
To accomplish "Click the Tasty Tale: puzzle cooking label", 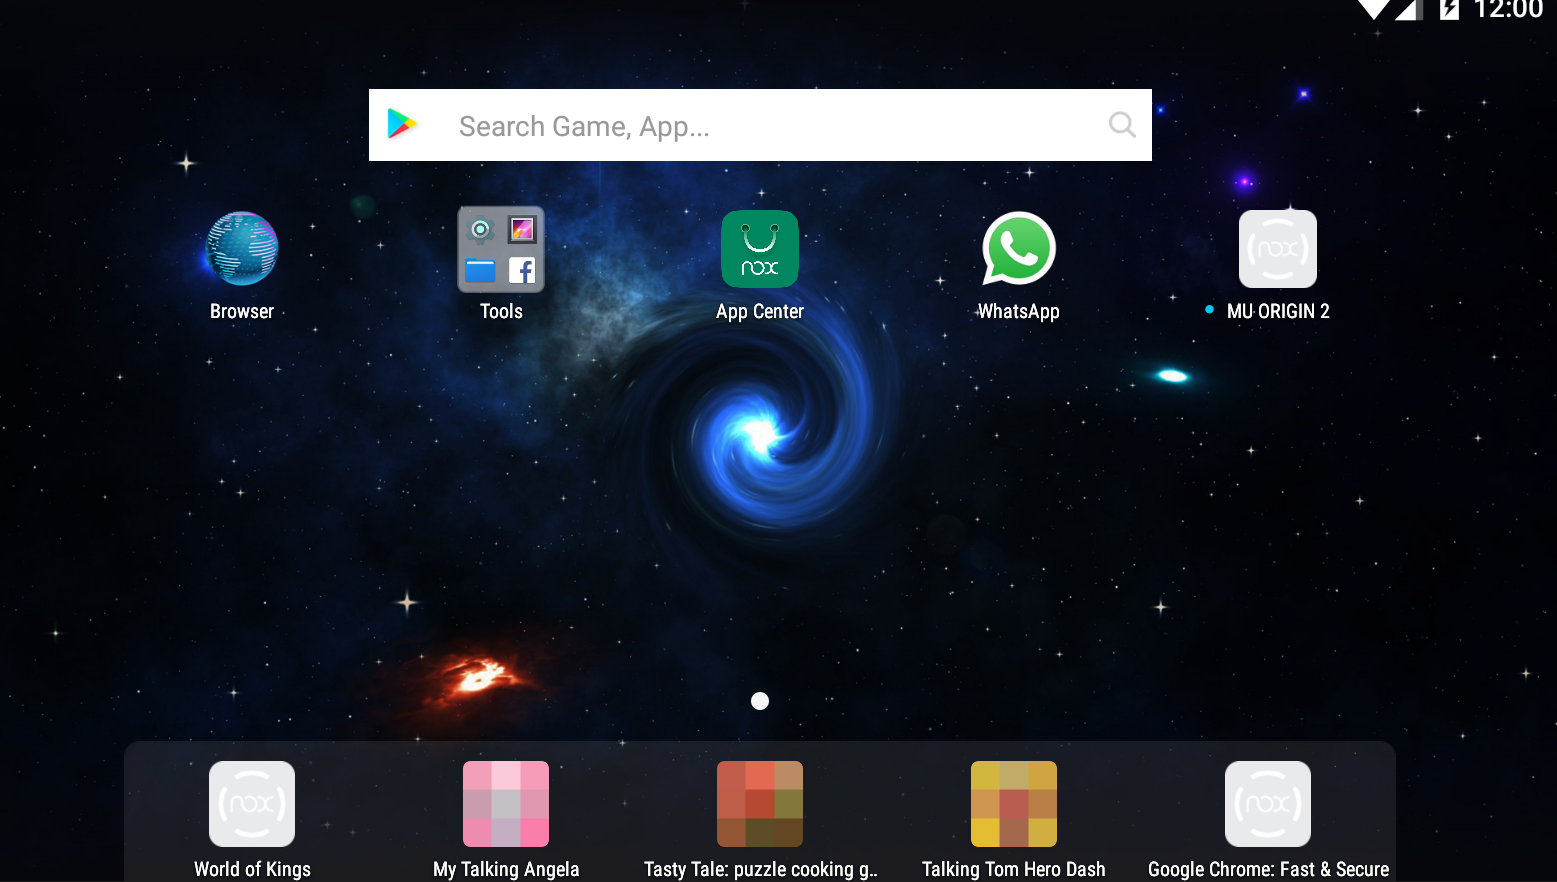I will [760, 869].
